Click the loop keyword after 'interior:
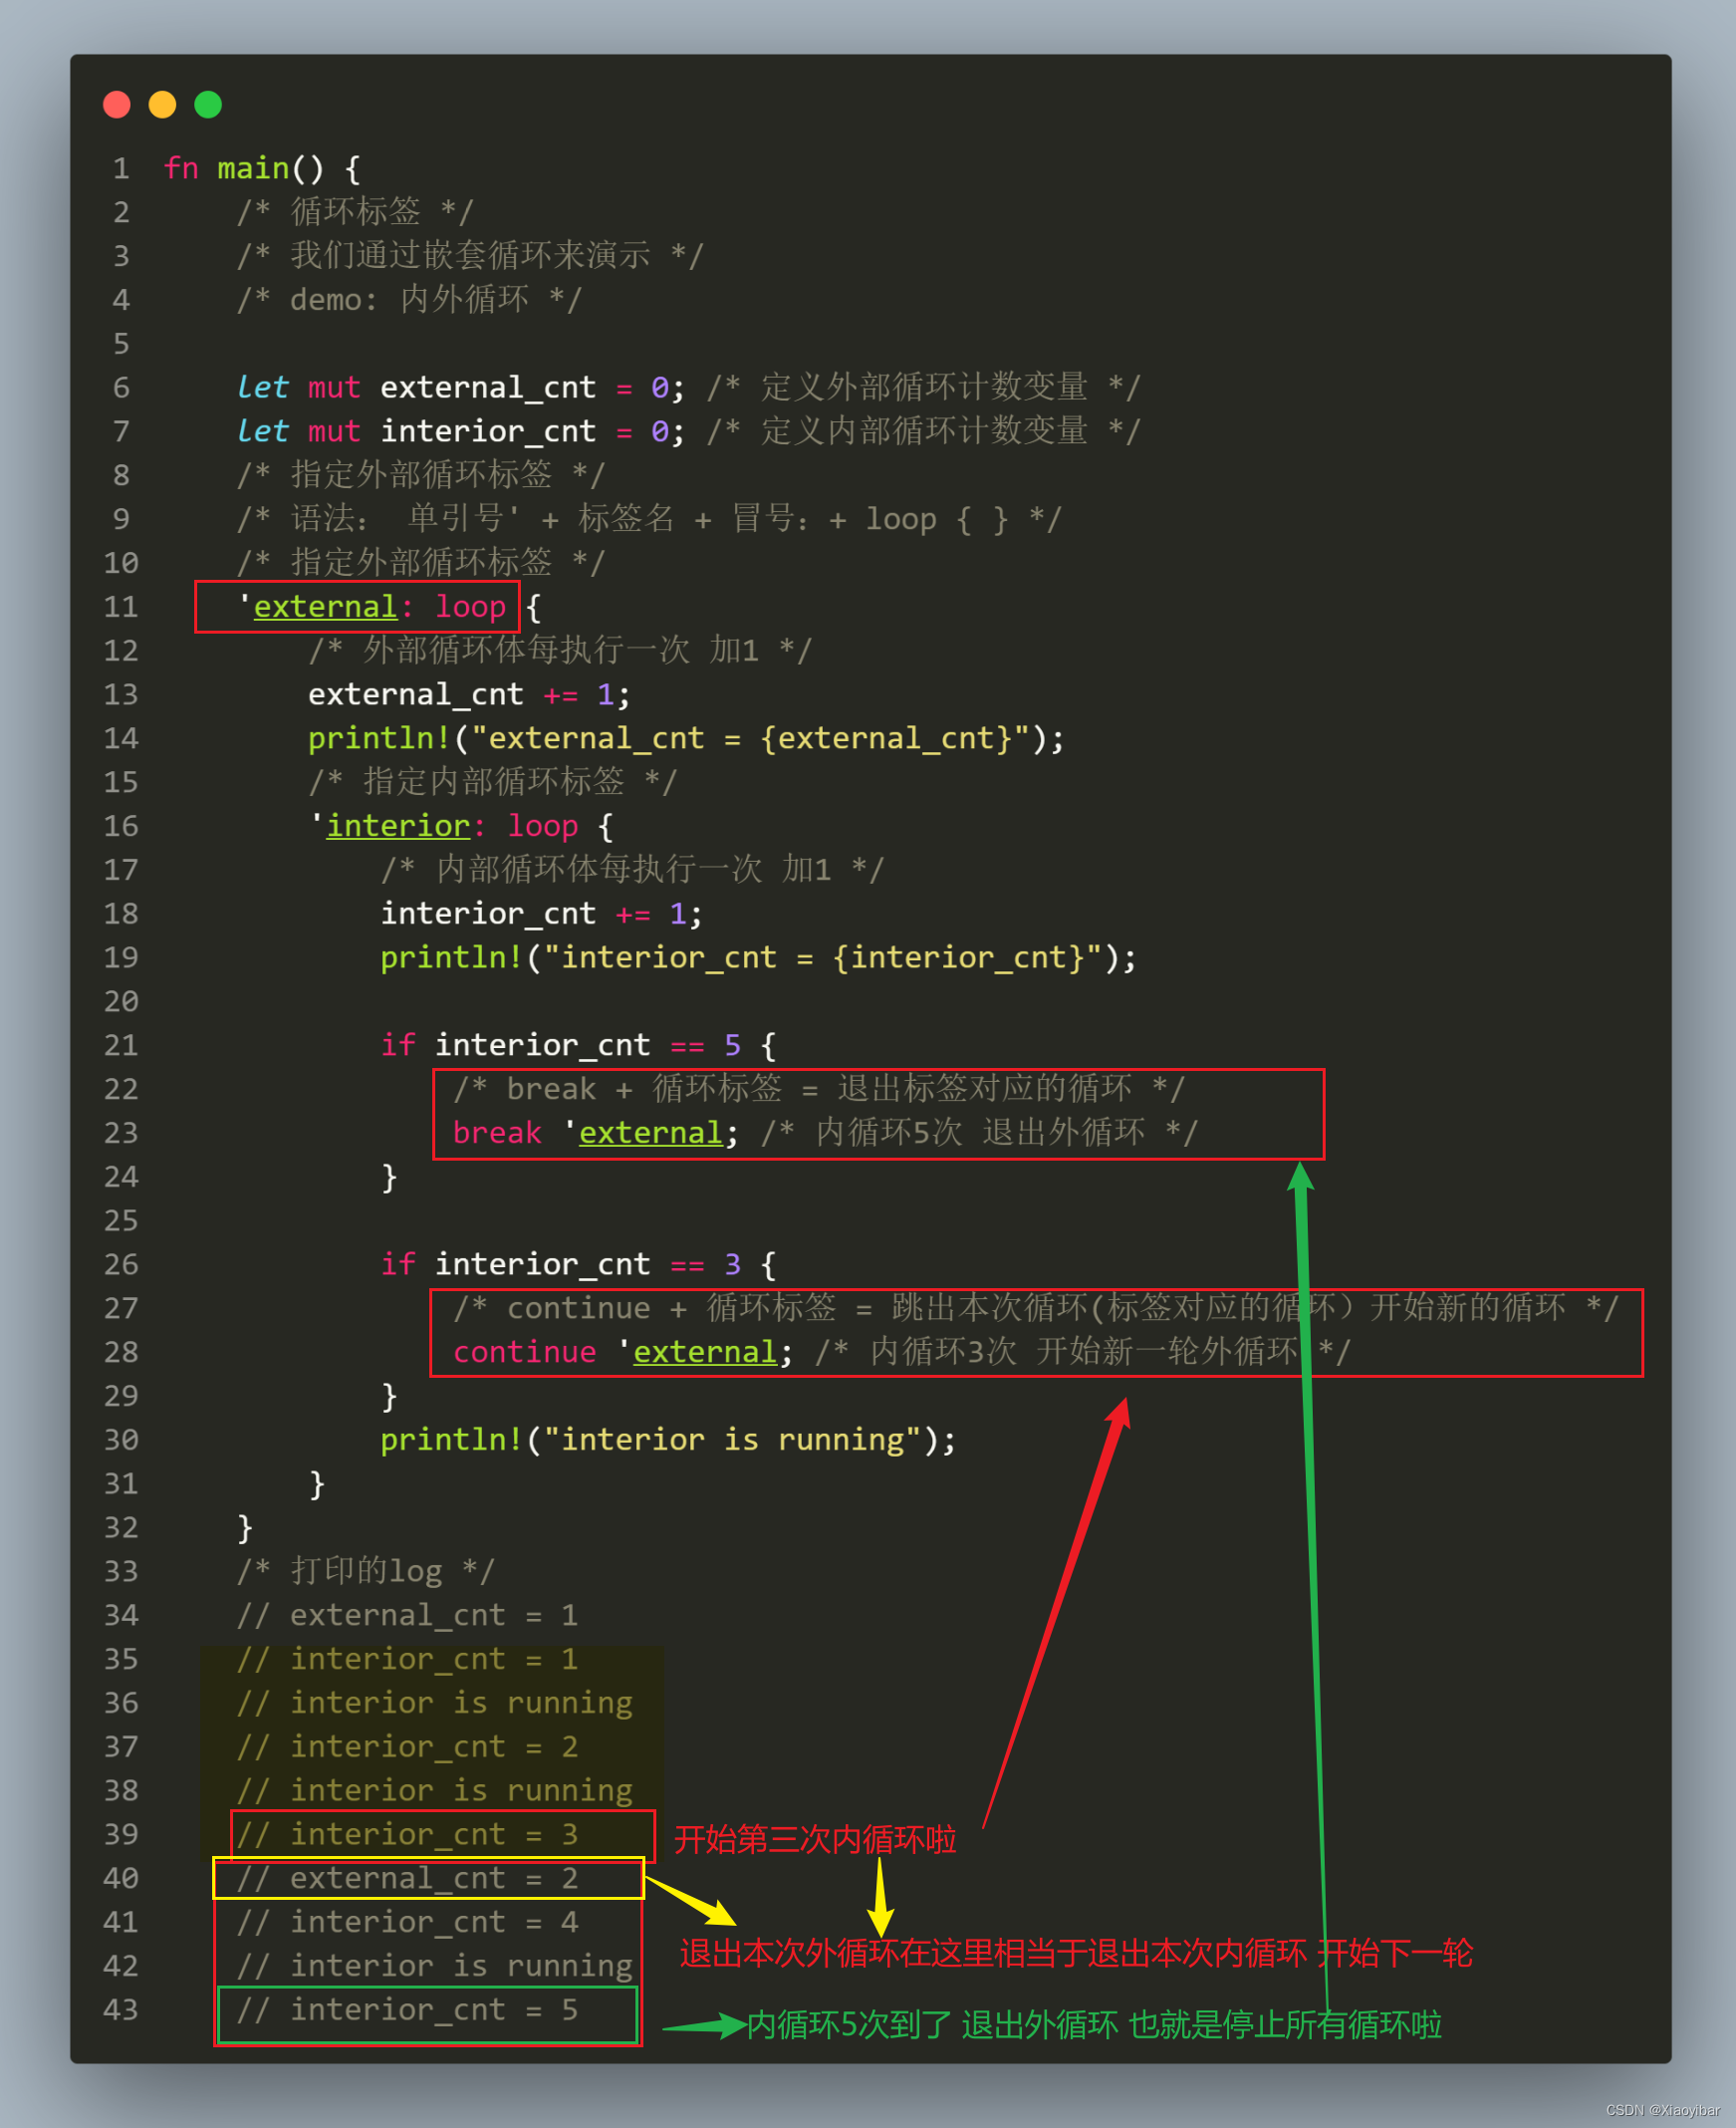The height and width of the screenshot is (2128, 1736). point(543,826)
